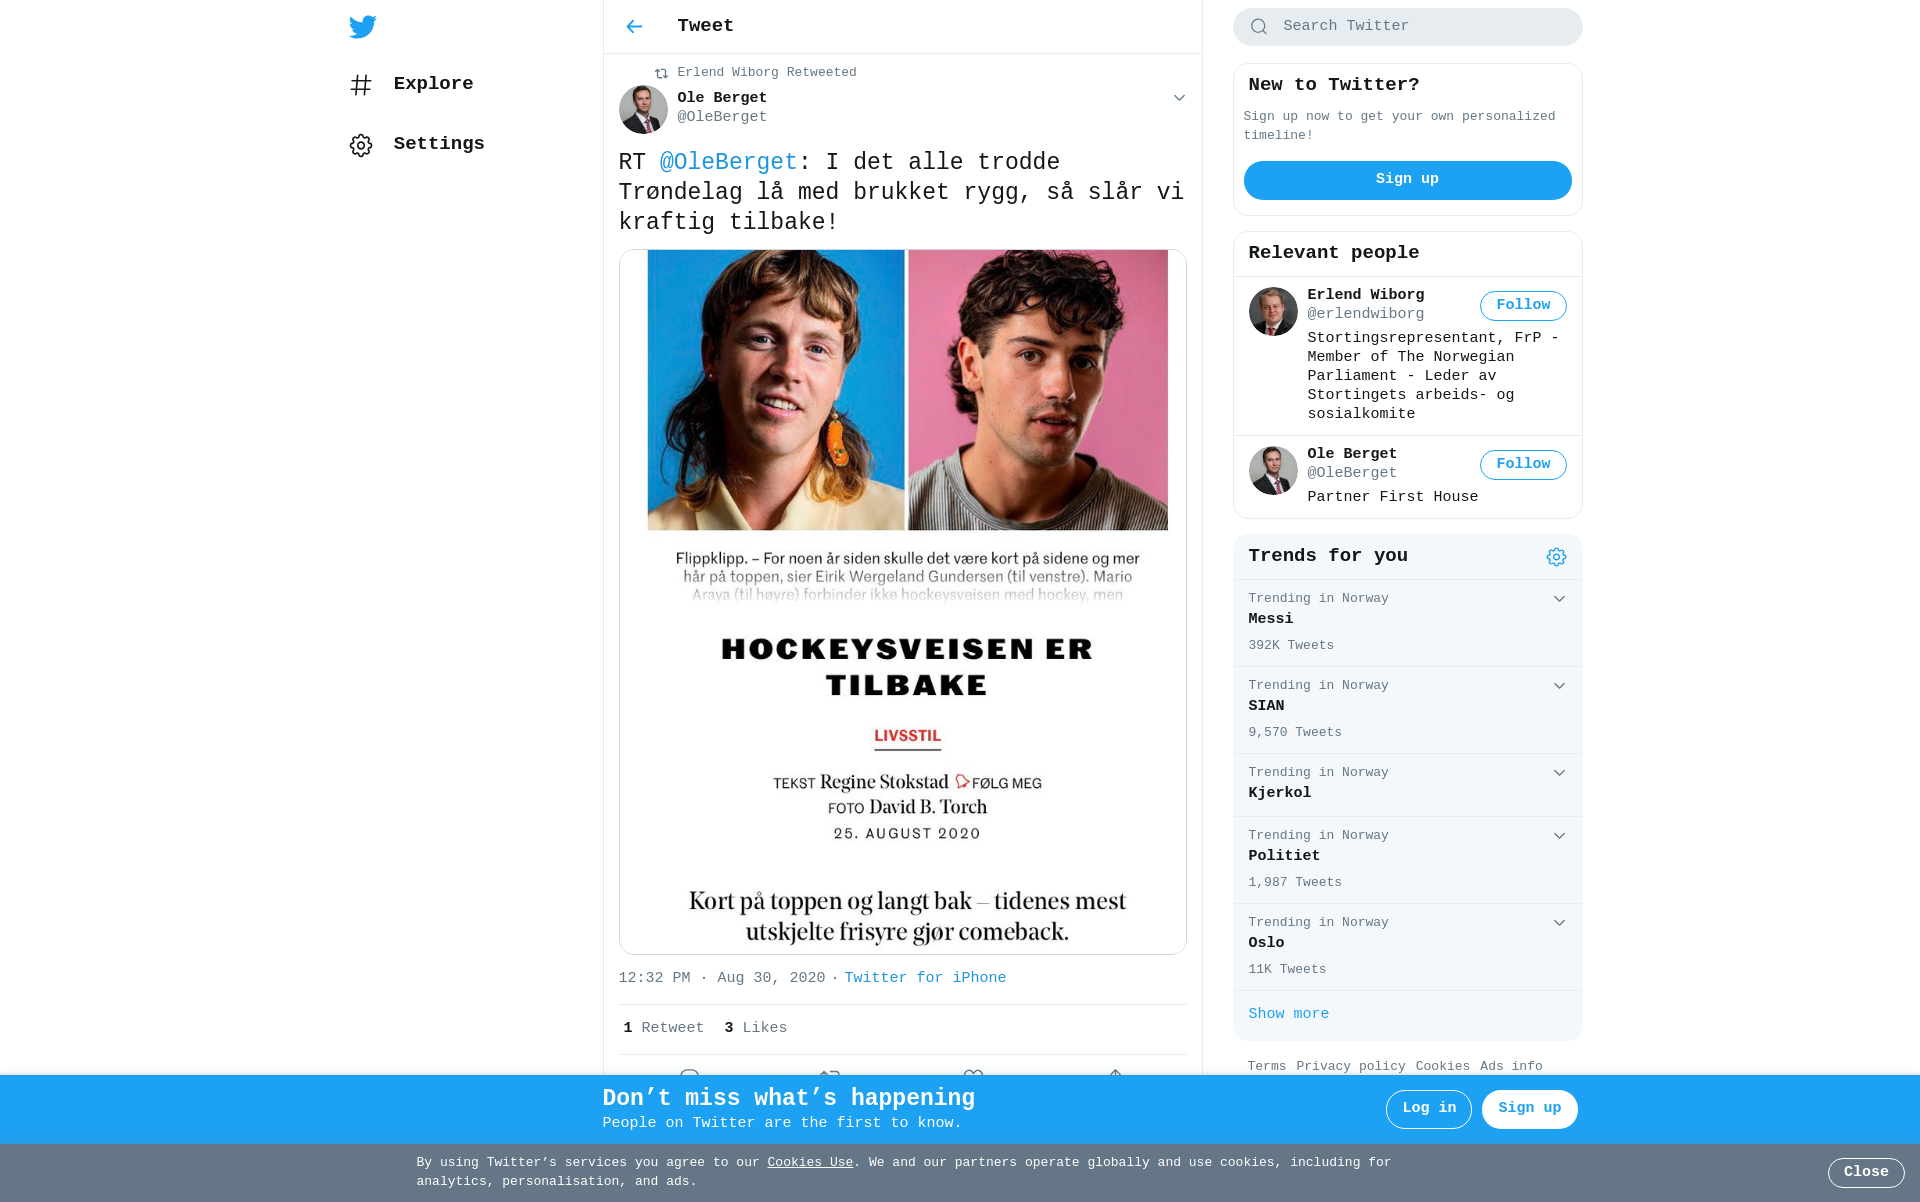Open the SIAN trend chevron menu
This screenshot has width=1920, height=1202.
[1559, 686]
